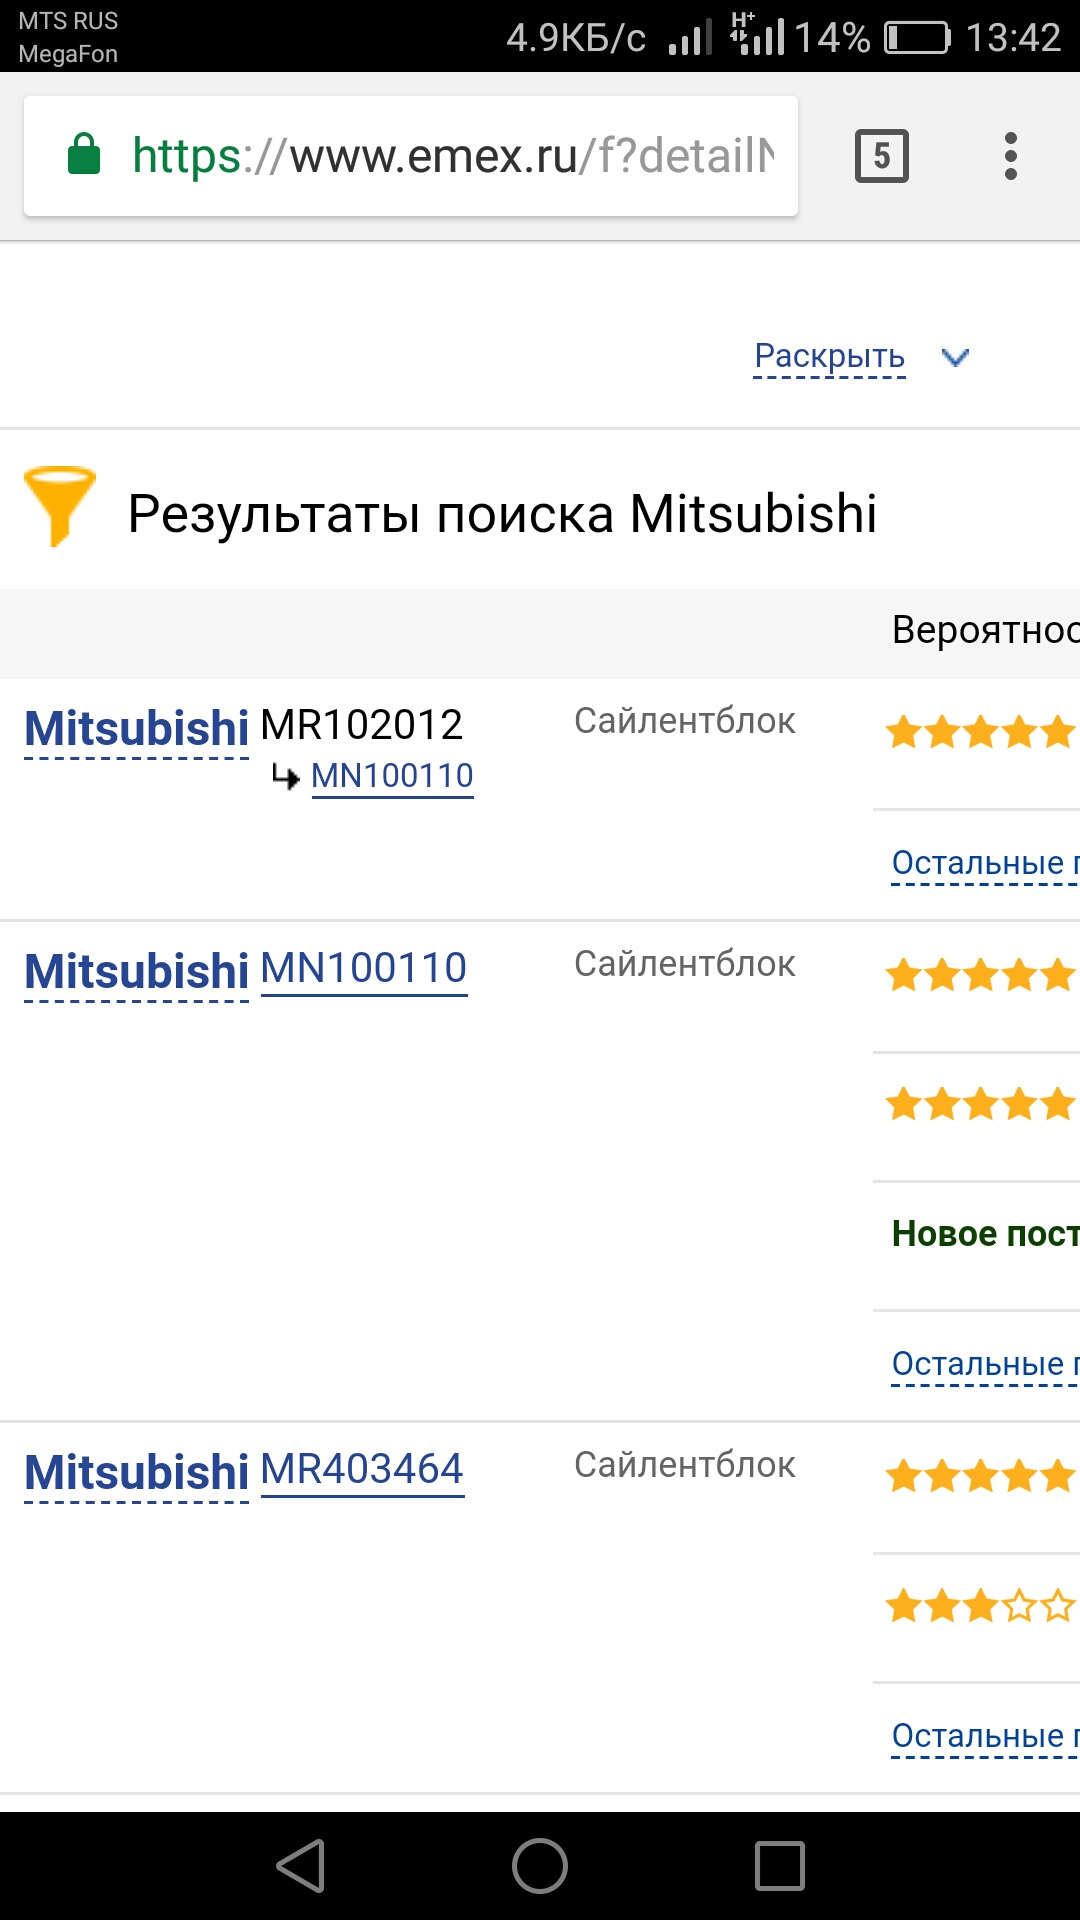Image resolution: width=1080 pixels, height=1920 pixels.
Task: Tap Mitsubishi brand link in MR403464 row
Action: pyautogui.click(x=136, y=1472)
